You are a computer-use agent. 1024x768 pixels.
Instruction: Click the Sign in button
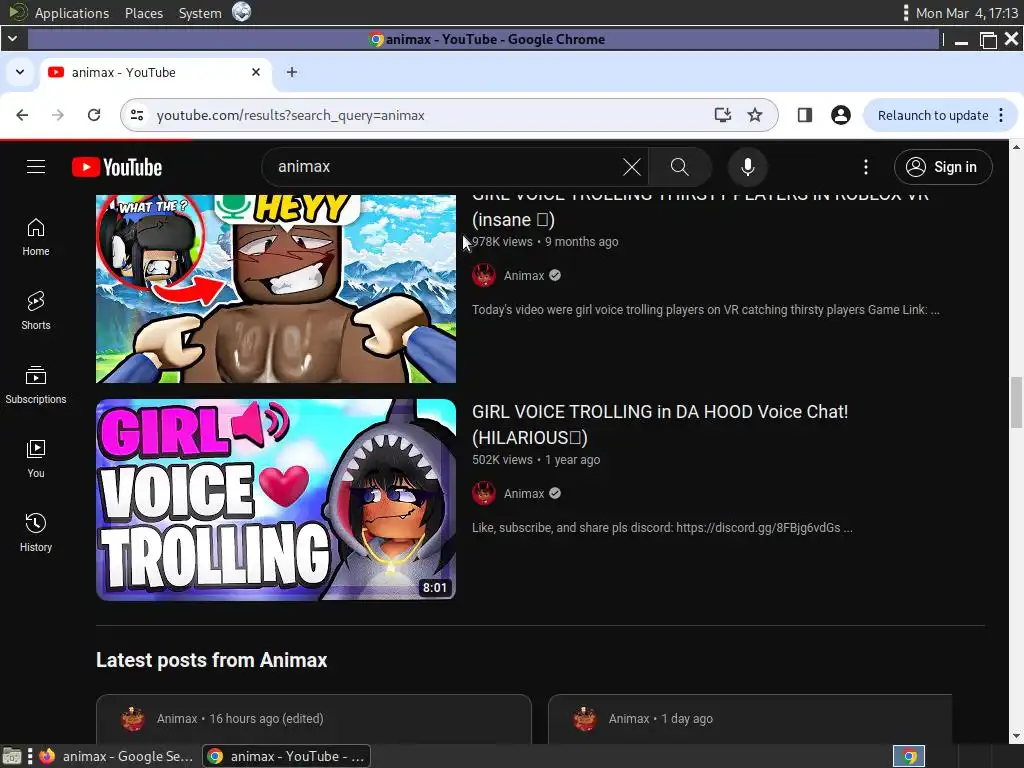(943, 167)
